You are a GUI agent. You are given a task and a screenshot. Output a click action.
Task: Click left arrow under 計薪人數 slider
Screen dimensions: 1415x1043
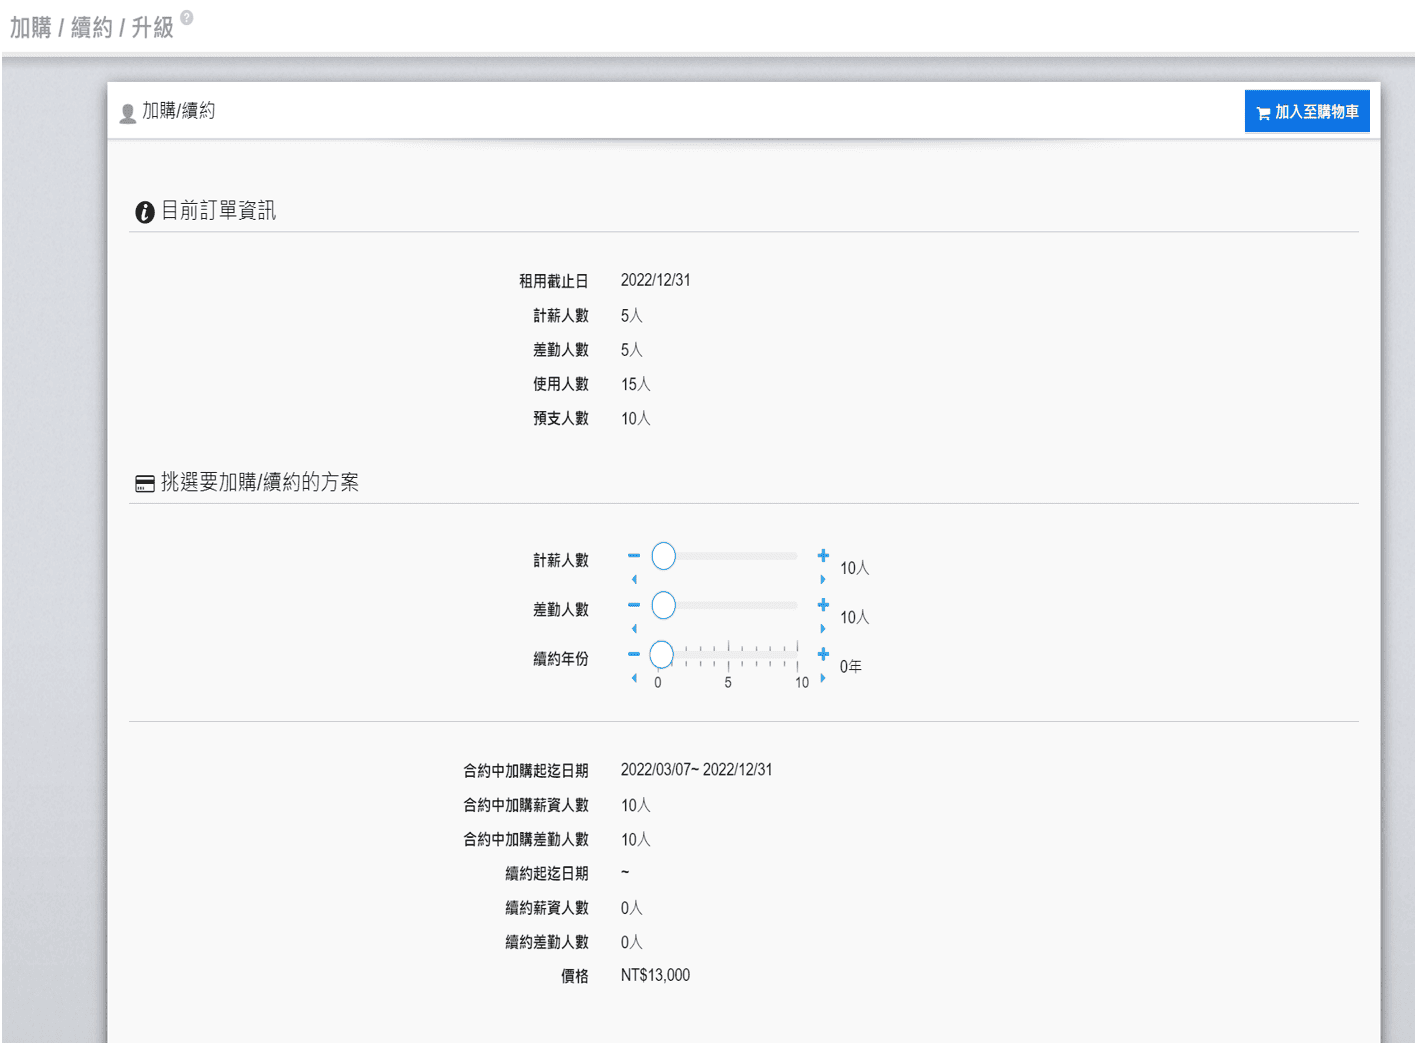click(634, 579)
